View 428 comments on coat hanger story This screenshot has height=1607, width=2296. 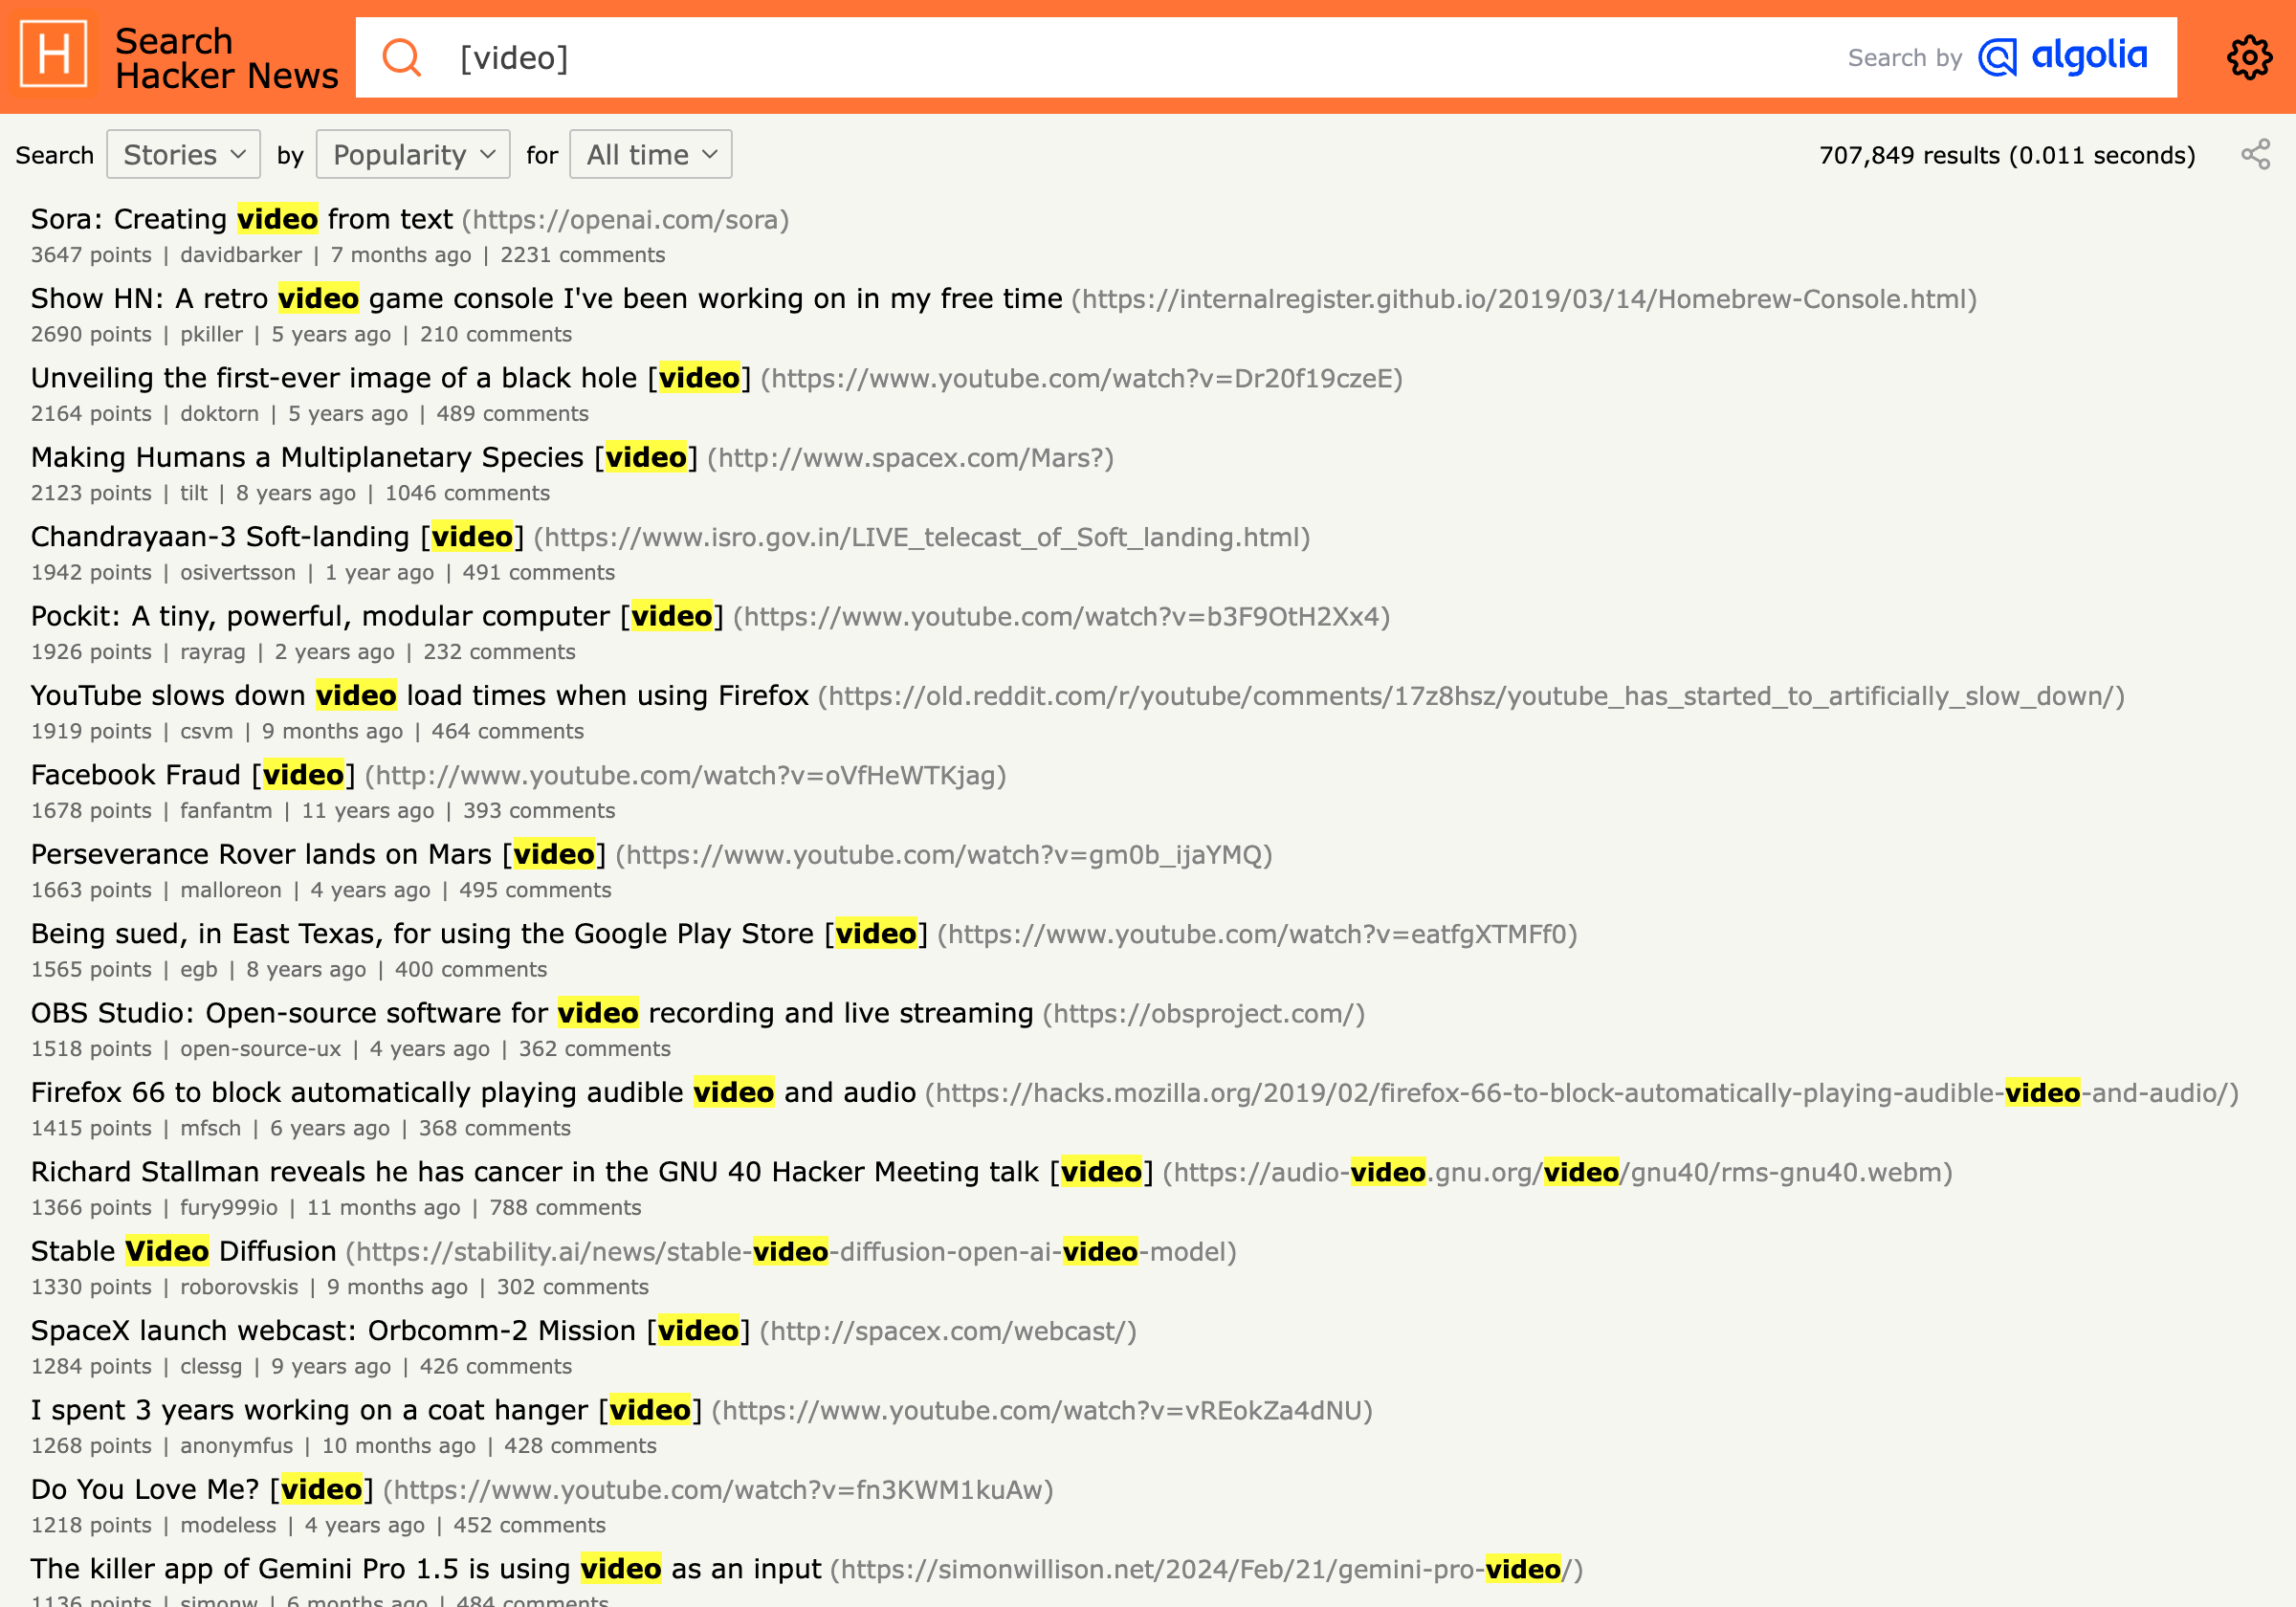pyautogui.click(x=580, y=1446)
